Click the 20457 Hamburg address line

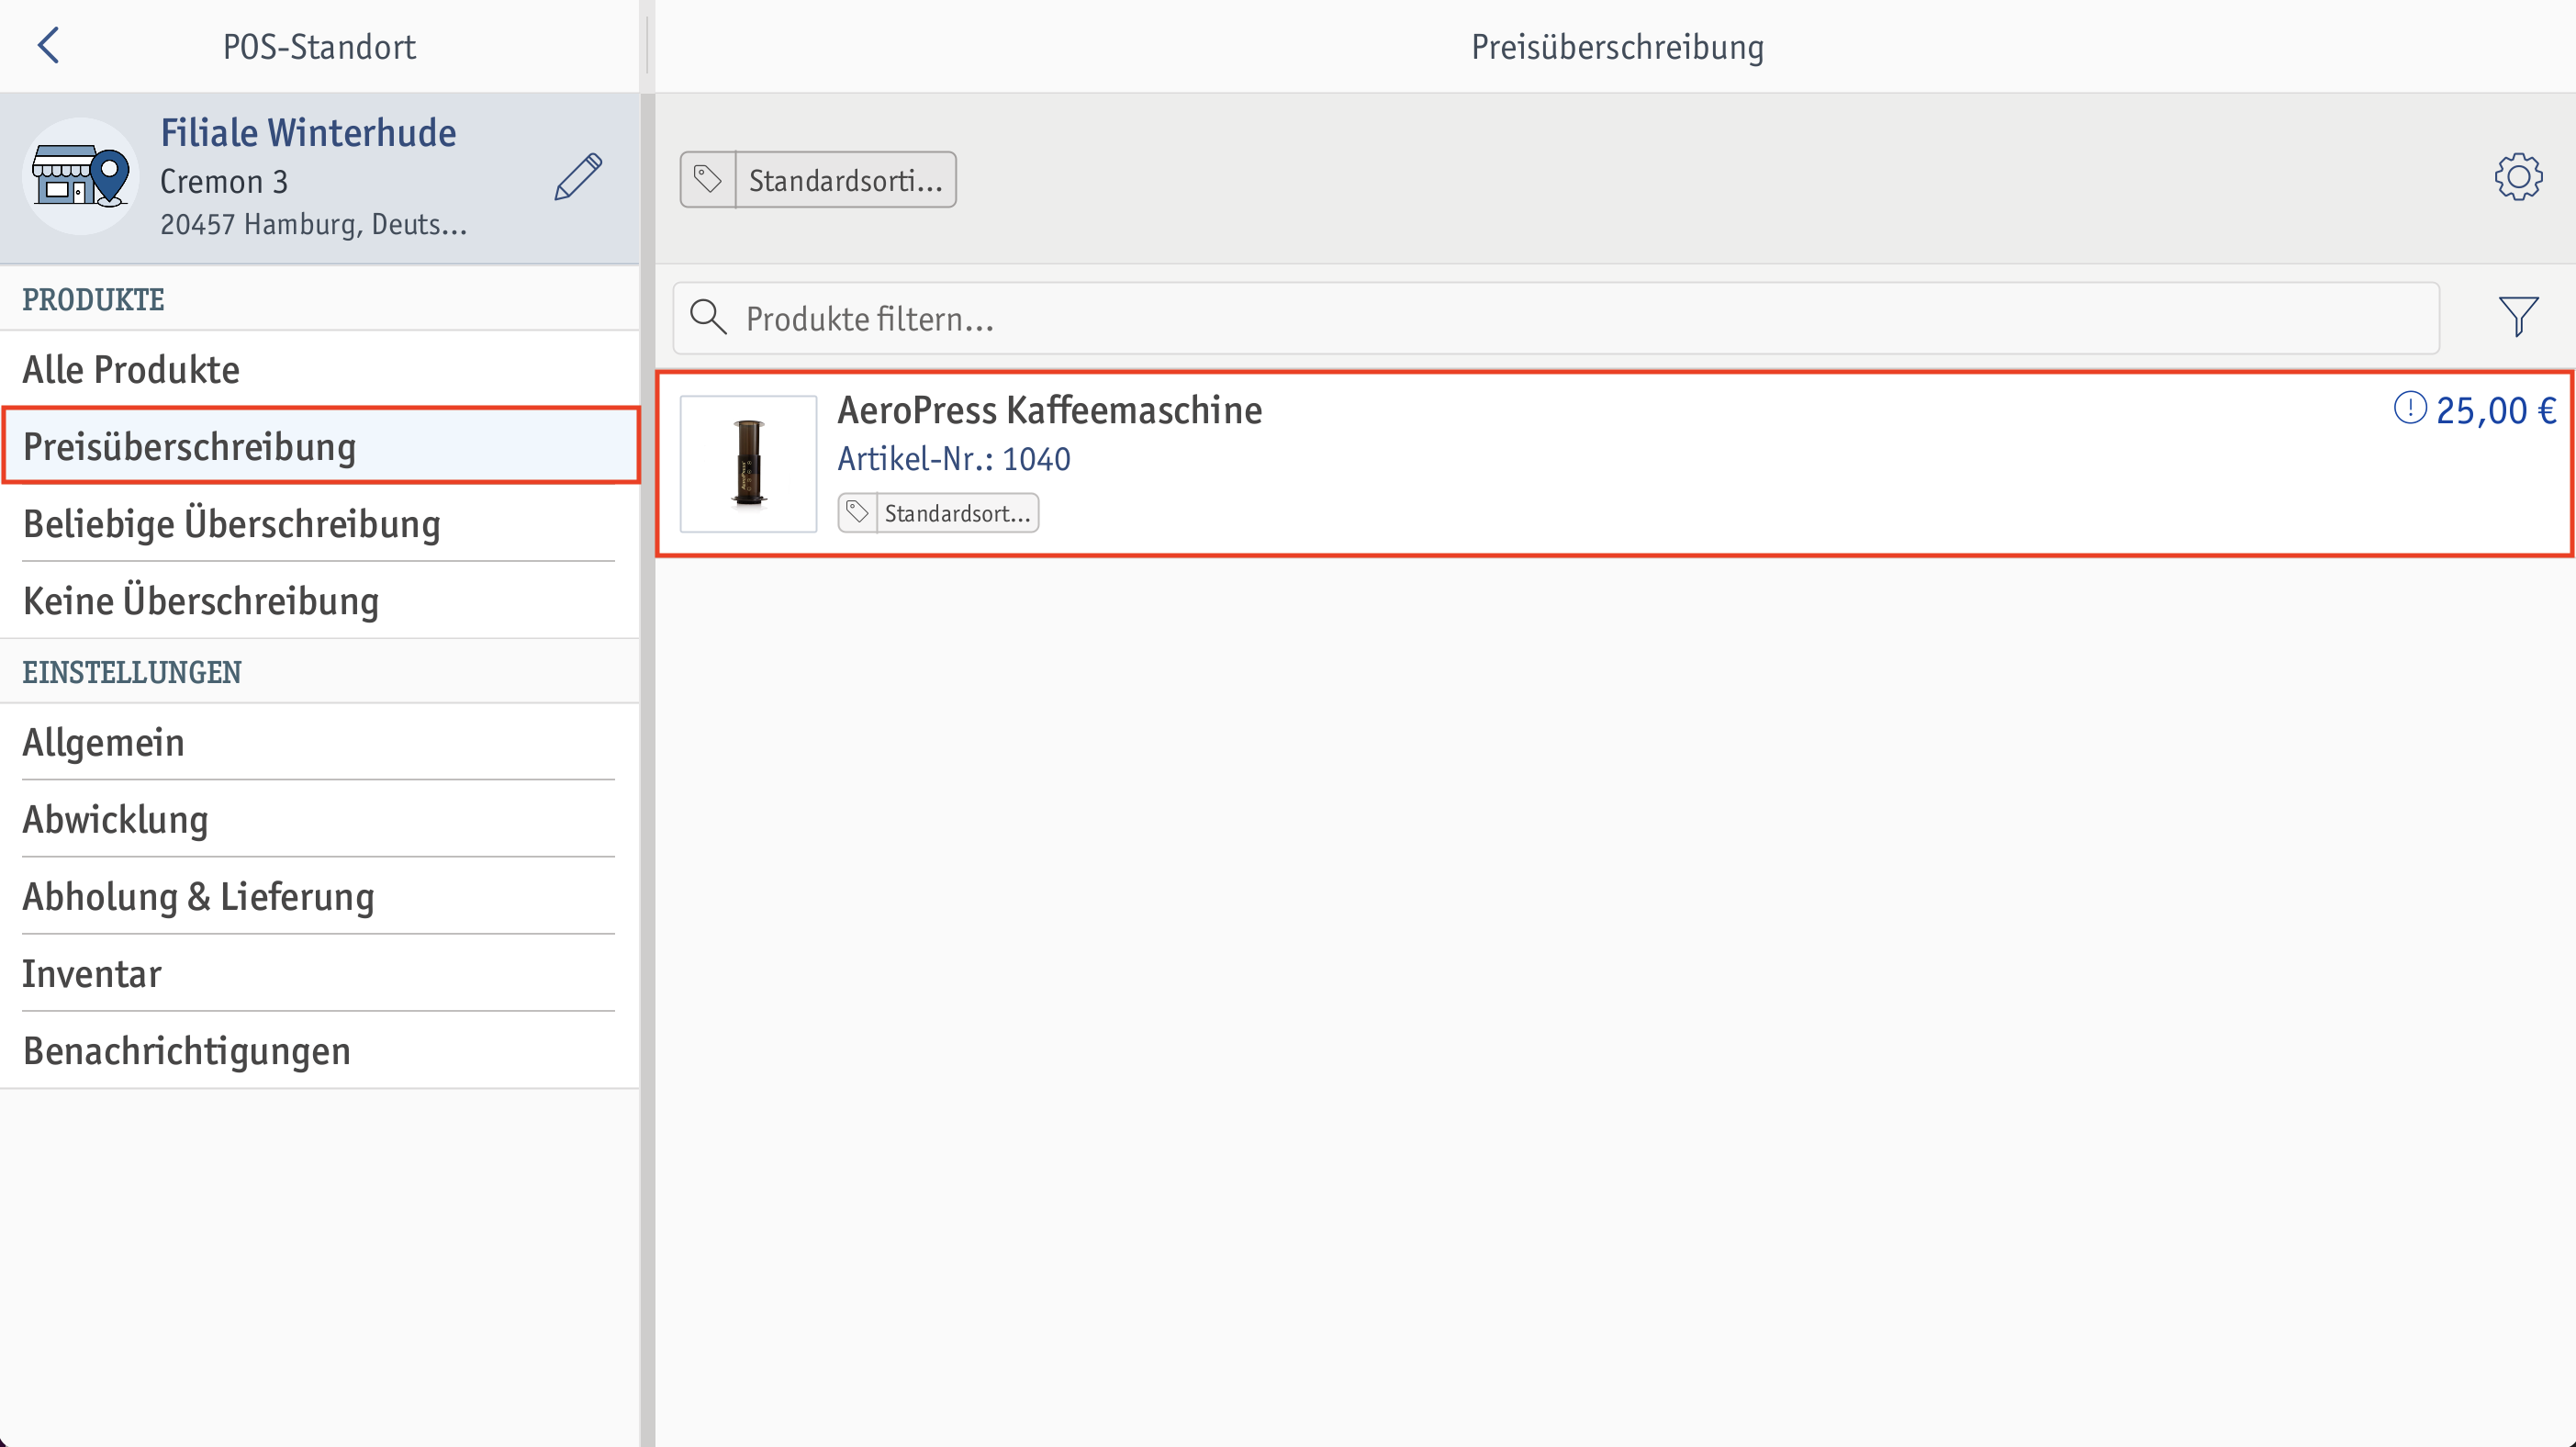pyautogui.click(x=313, y=224)
